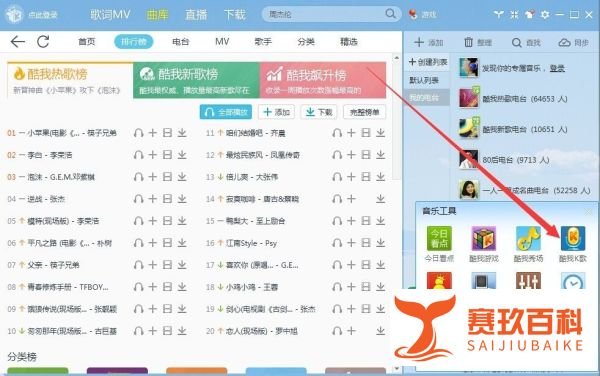Switch to the 歌词MV tab
The width and height of the screenshot is (600, 376).
(110, 15)
